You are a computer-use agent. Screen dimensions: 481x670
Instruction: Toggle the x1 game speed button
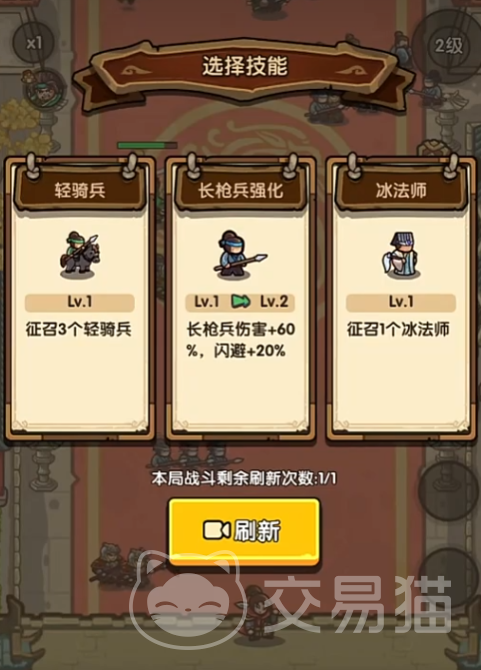click(x=34, y=43)
